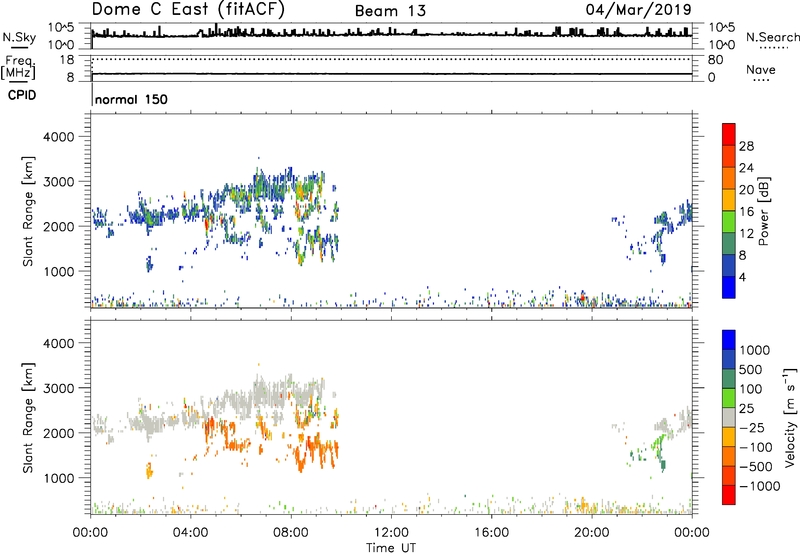
Task: Click the "normal 150" CPID text
Action: click(131, 99)
